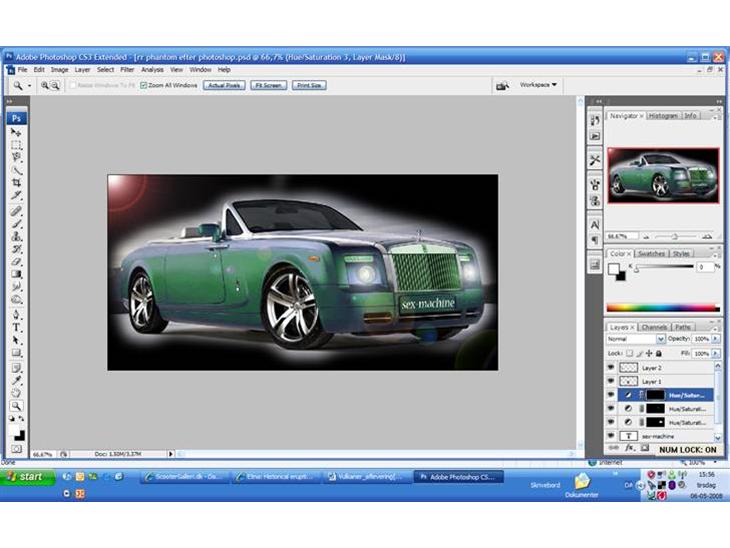Image resolution: width=730 pixels, height=548 pixels.
Task: Click the Windows Start button
Action: [25, 477]
